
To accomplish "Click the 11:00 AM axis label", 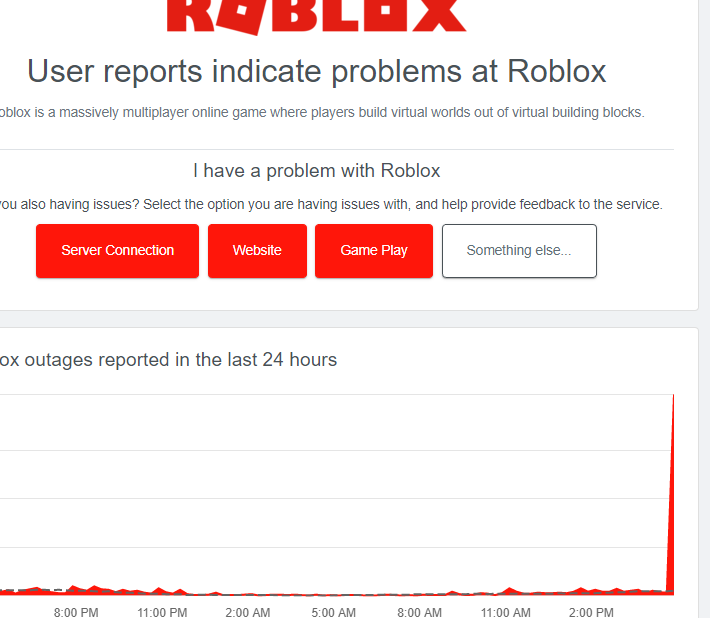I will pos(505,613).
